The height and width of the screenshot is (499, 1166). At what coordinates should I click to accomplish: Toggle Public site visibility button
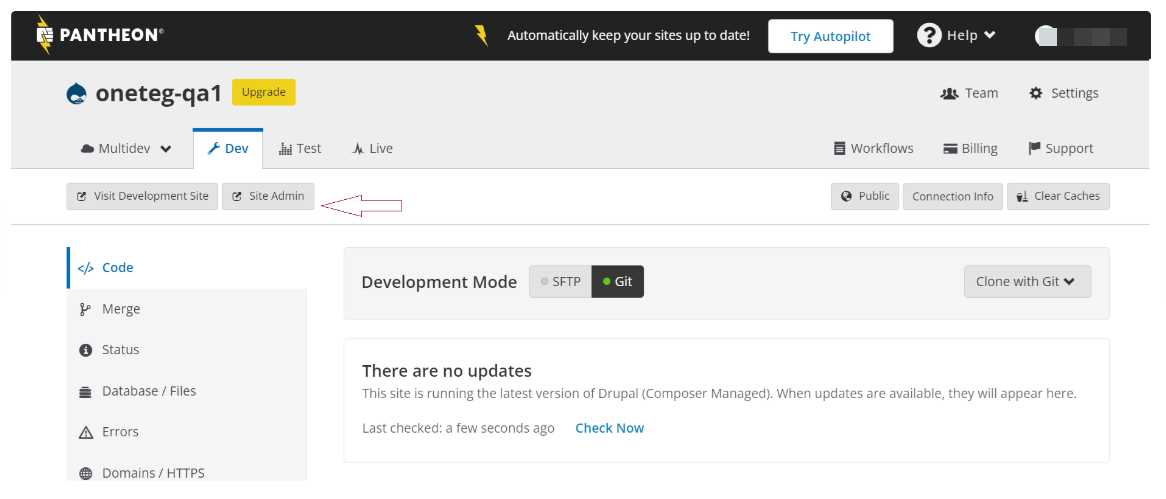point(864,196)
